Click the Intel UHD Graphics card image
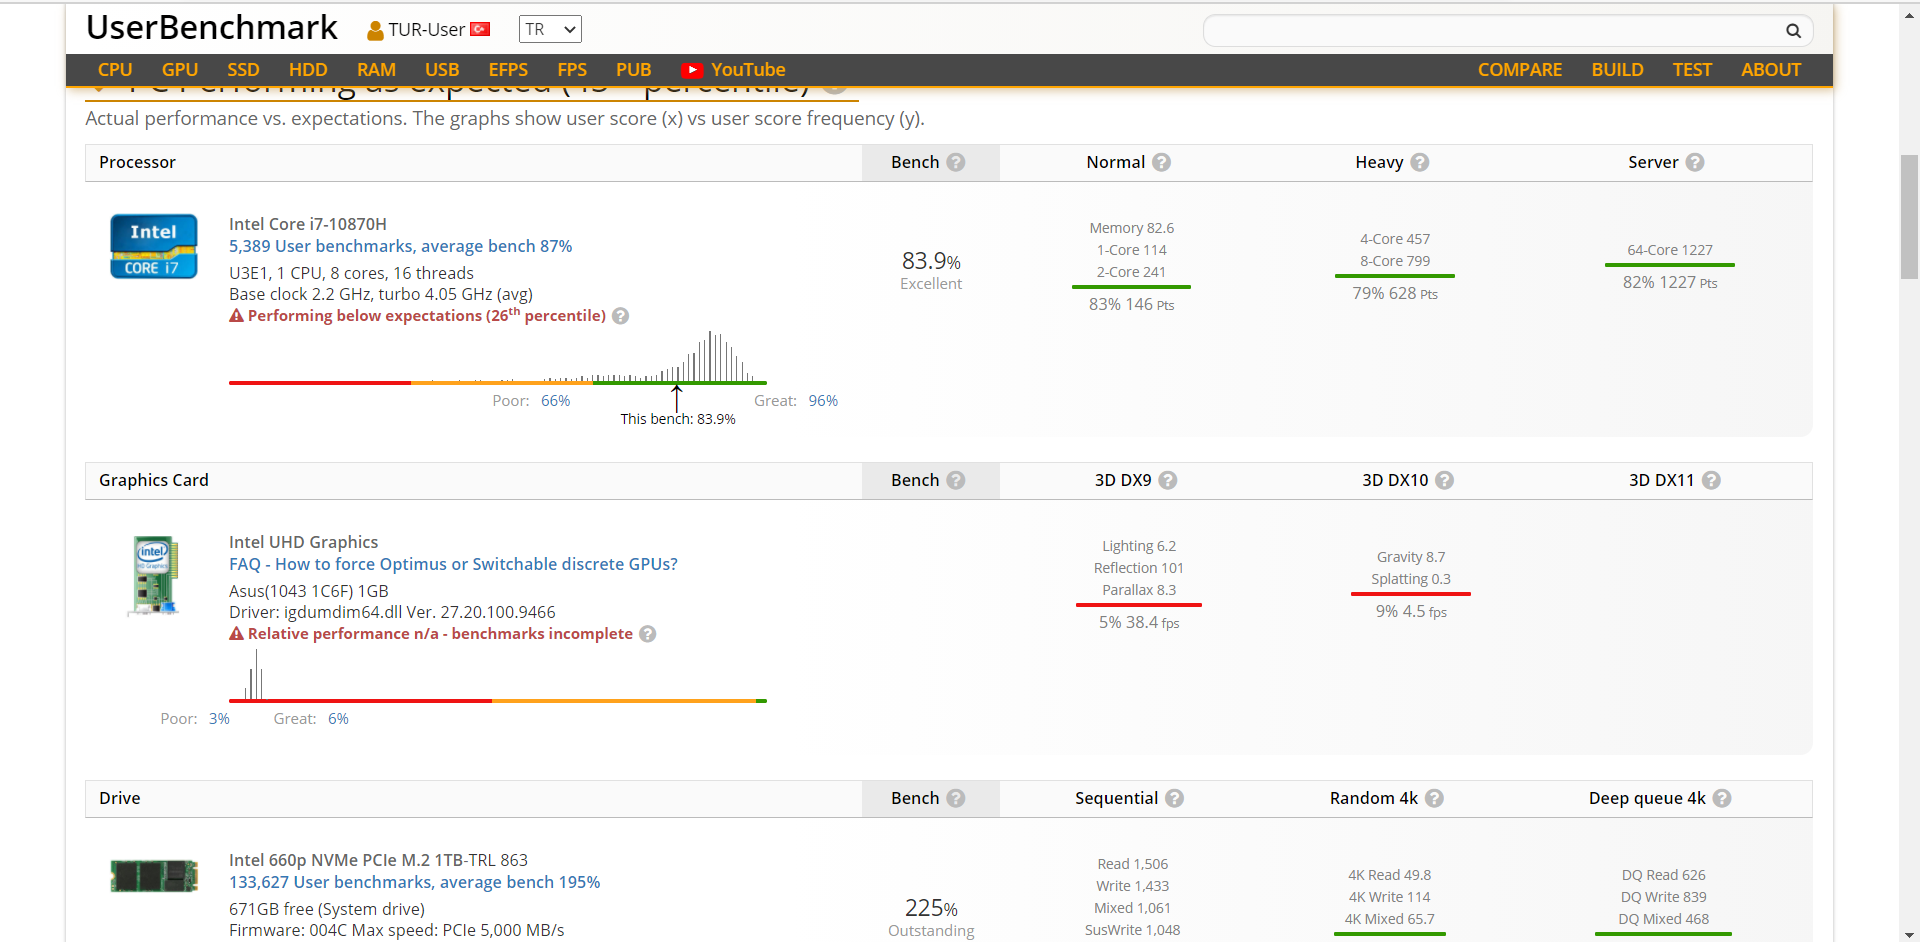Image resolution: width=1920 pixels, height=942 pixels. pos(155,576)
